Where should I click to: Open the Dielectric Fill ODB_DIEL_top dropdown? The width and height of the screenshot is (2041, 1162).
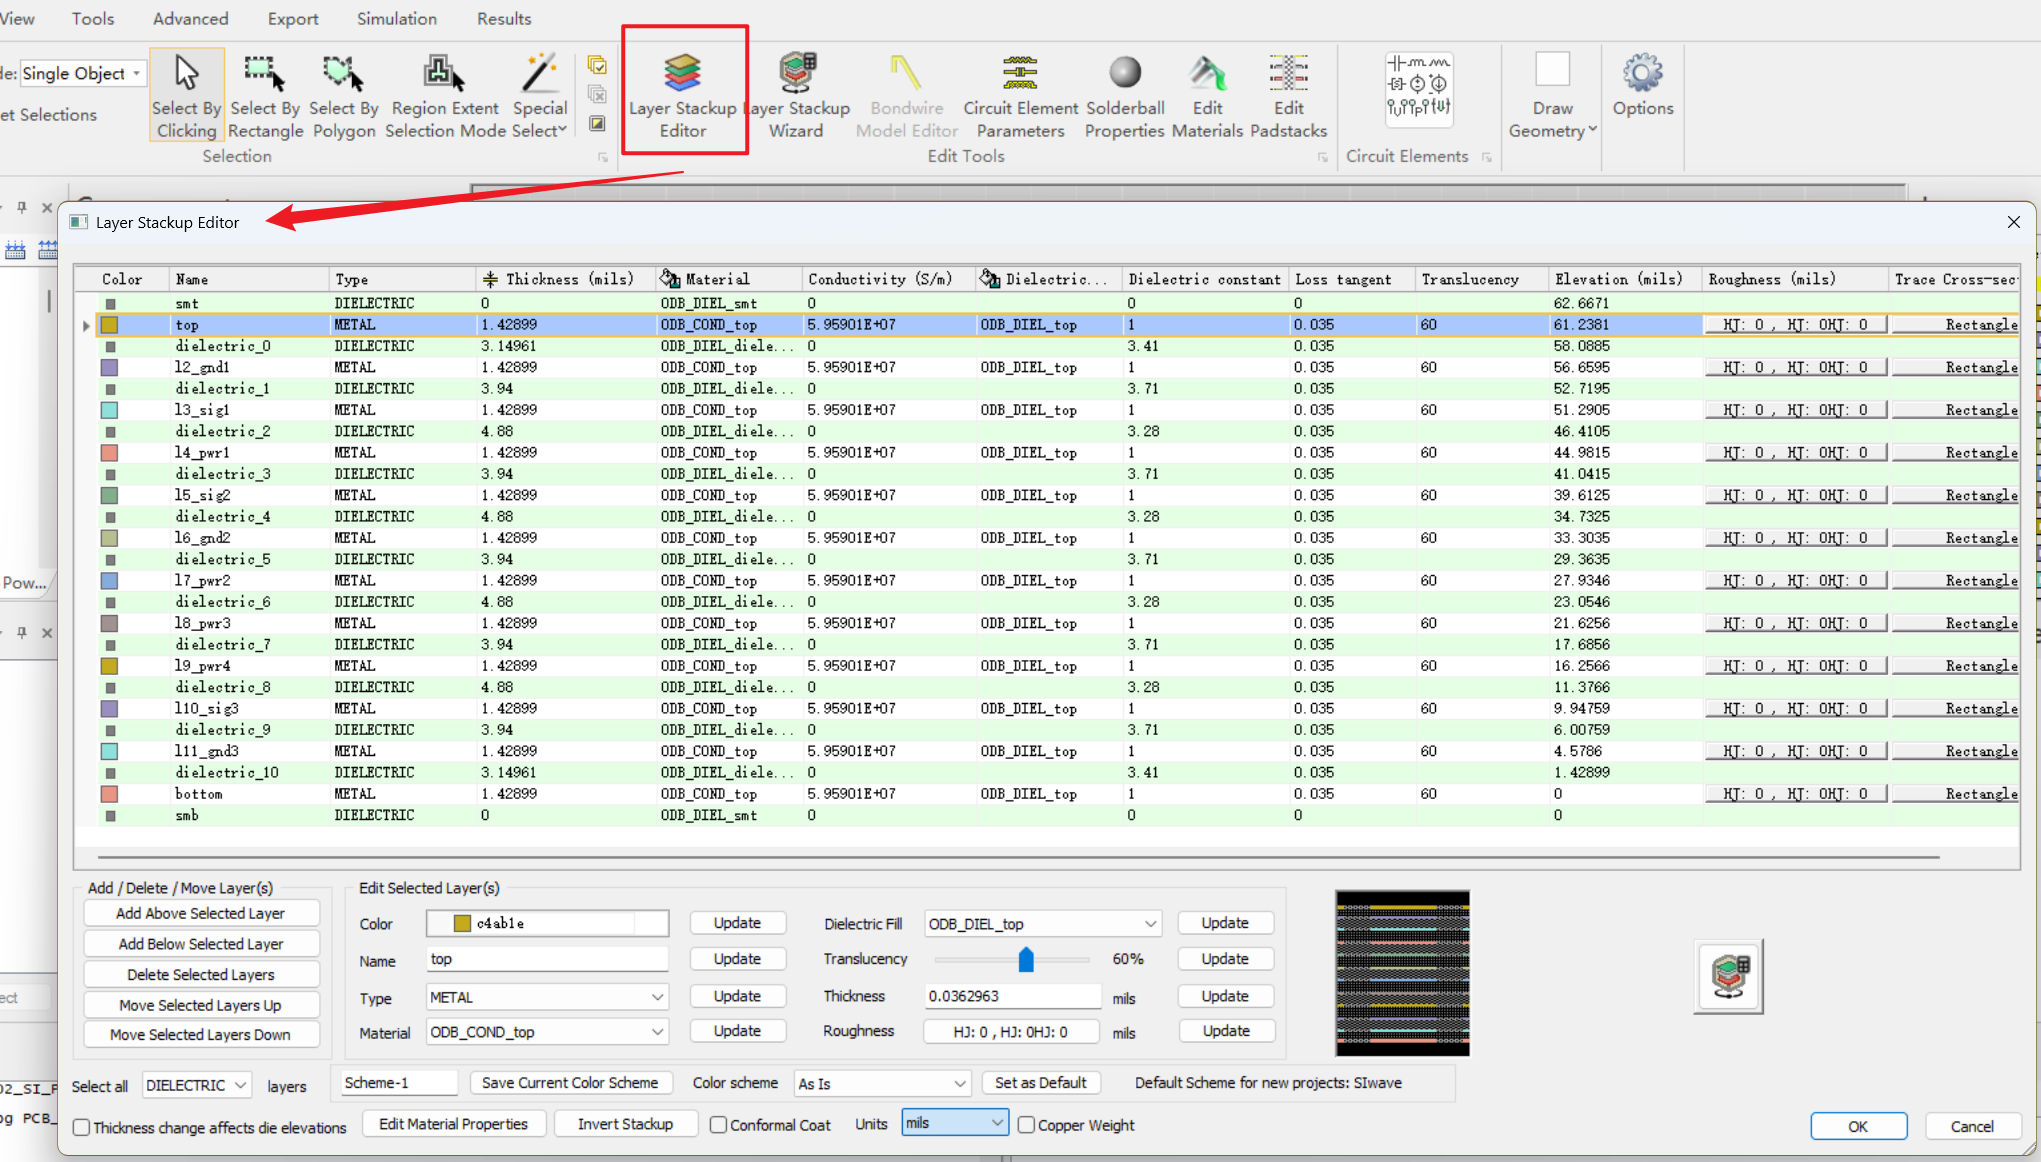pyautogui.click(x=1042, y=924)
